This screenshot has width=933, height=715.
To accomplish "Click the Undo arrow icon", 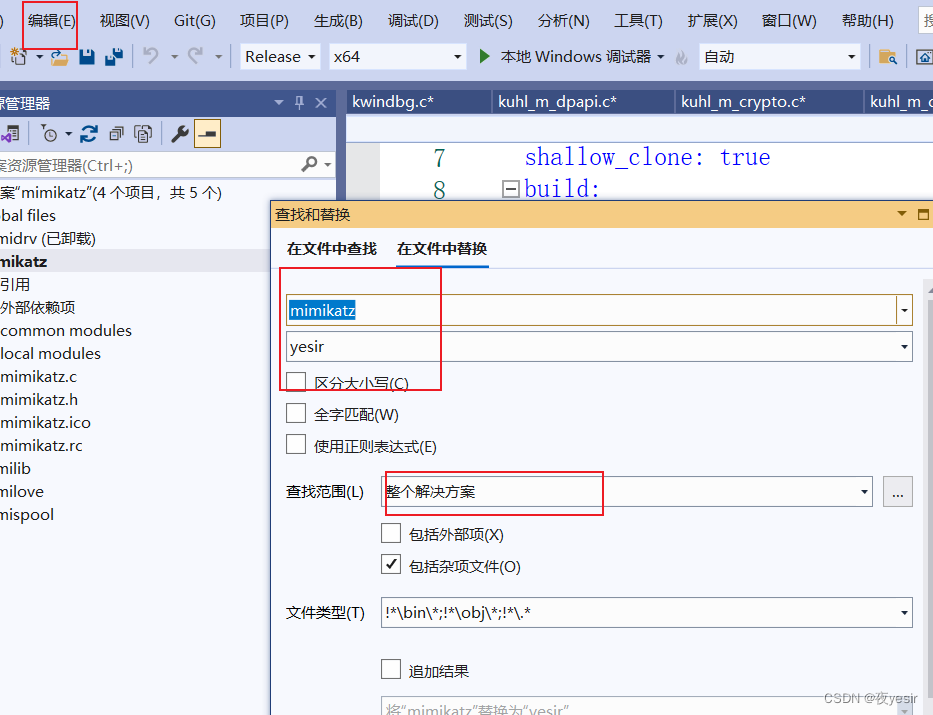I will click(x=151, y=57).
